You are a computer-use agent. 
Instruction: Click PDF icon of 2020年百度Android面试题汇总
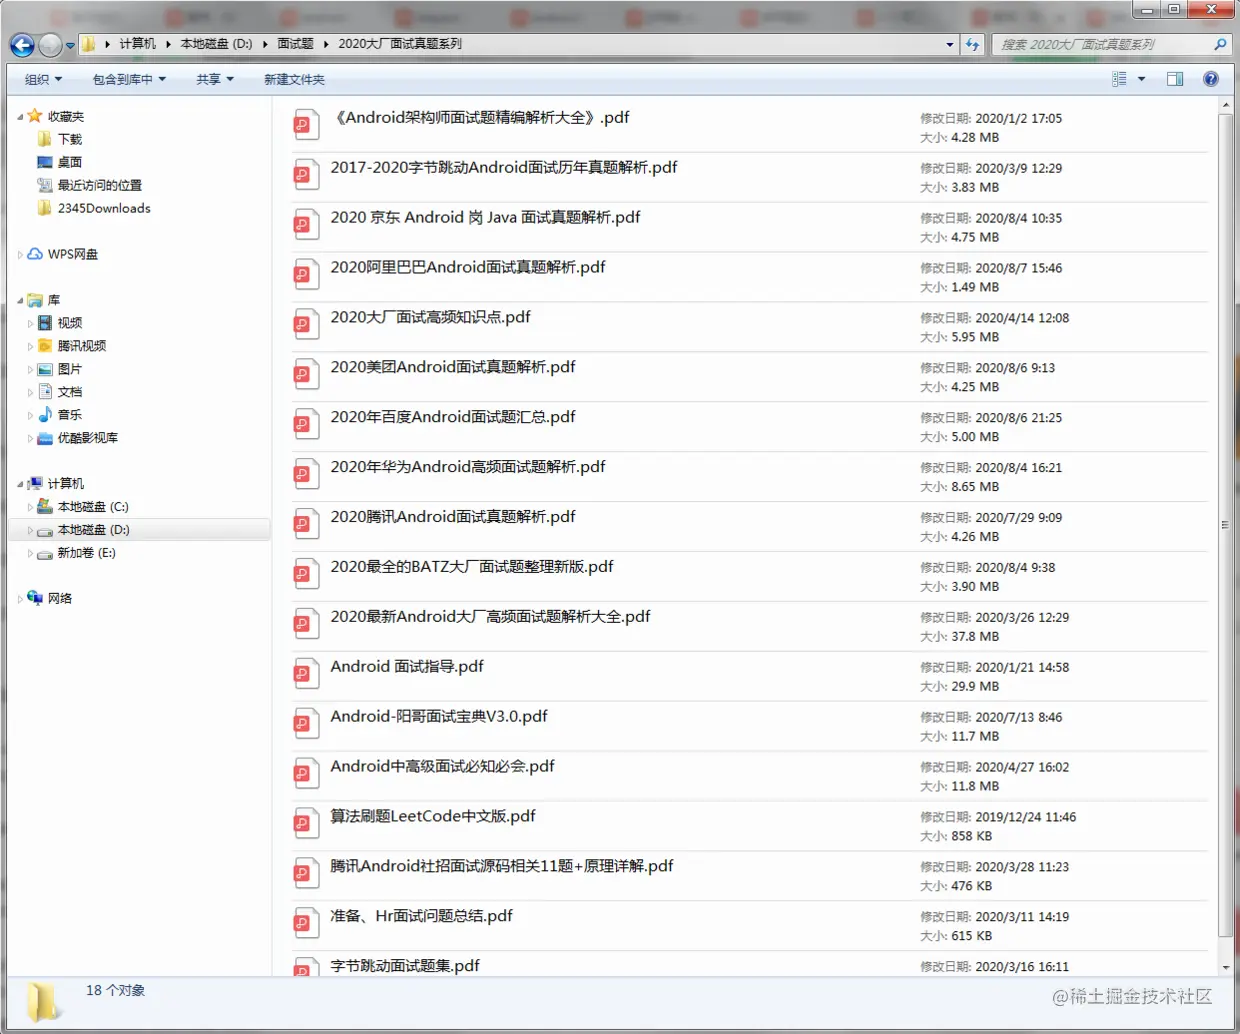[305, 425]
